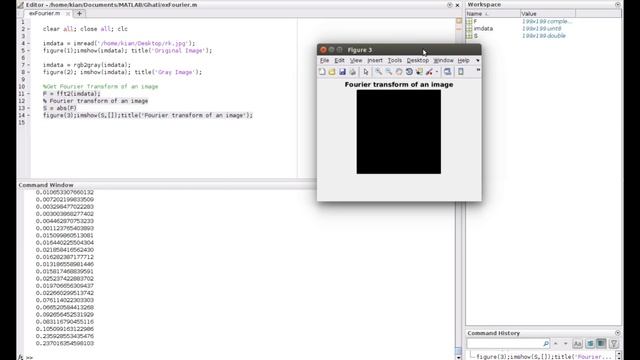Screen dimensions: 640x360
Task: Add a new editor tab with plus button
Action: pos(79,13)
